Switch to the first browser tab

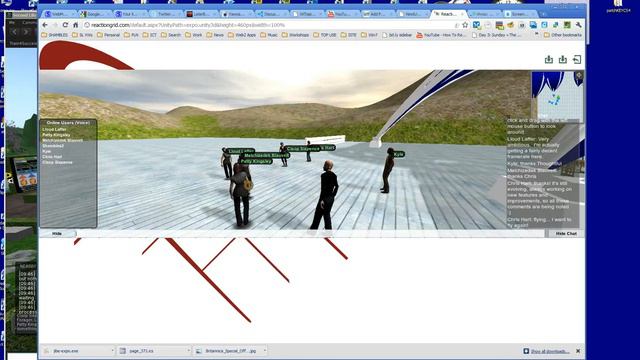59,14
